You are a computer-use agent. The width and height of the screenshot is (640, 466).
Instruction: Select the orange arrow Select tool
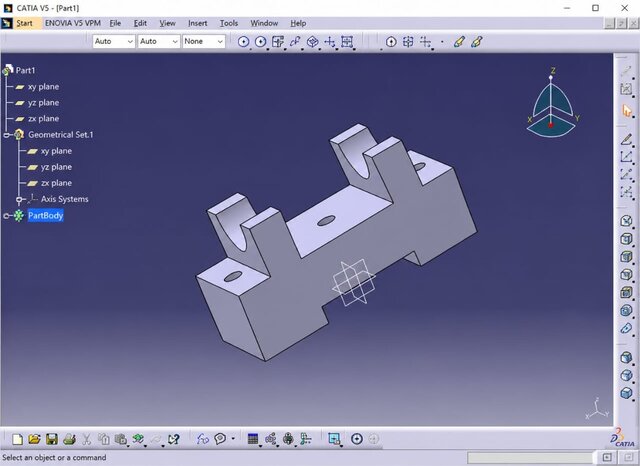click(627, 110)
